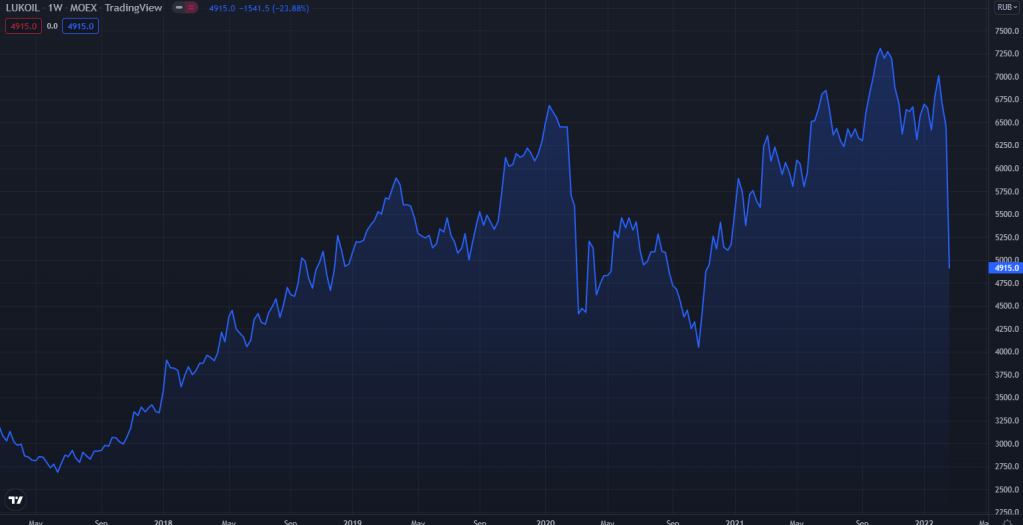Click the 3000.0 mark on price scale
Screen dimensions: 1023x525
(x=1007, y=444)
